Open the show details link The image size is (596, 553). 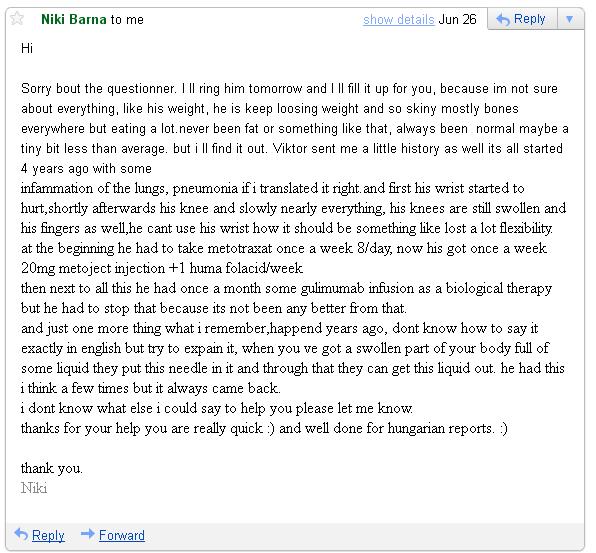click(398, 19)
